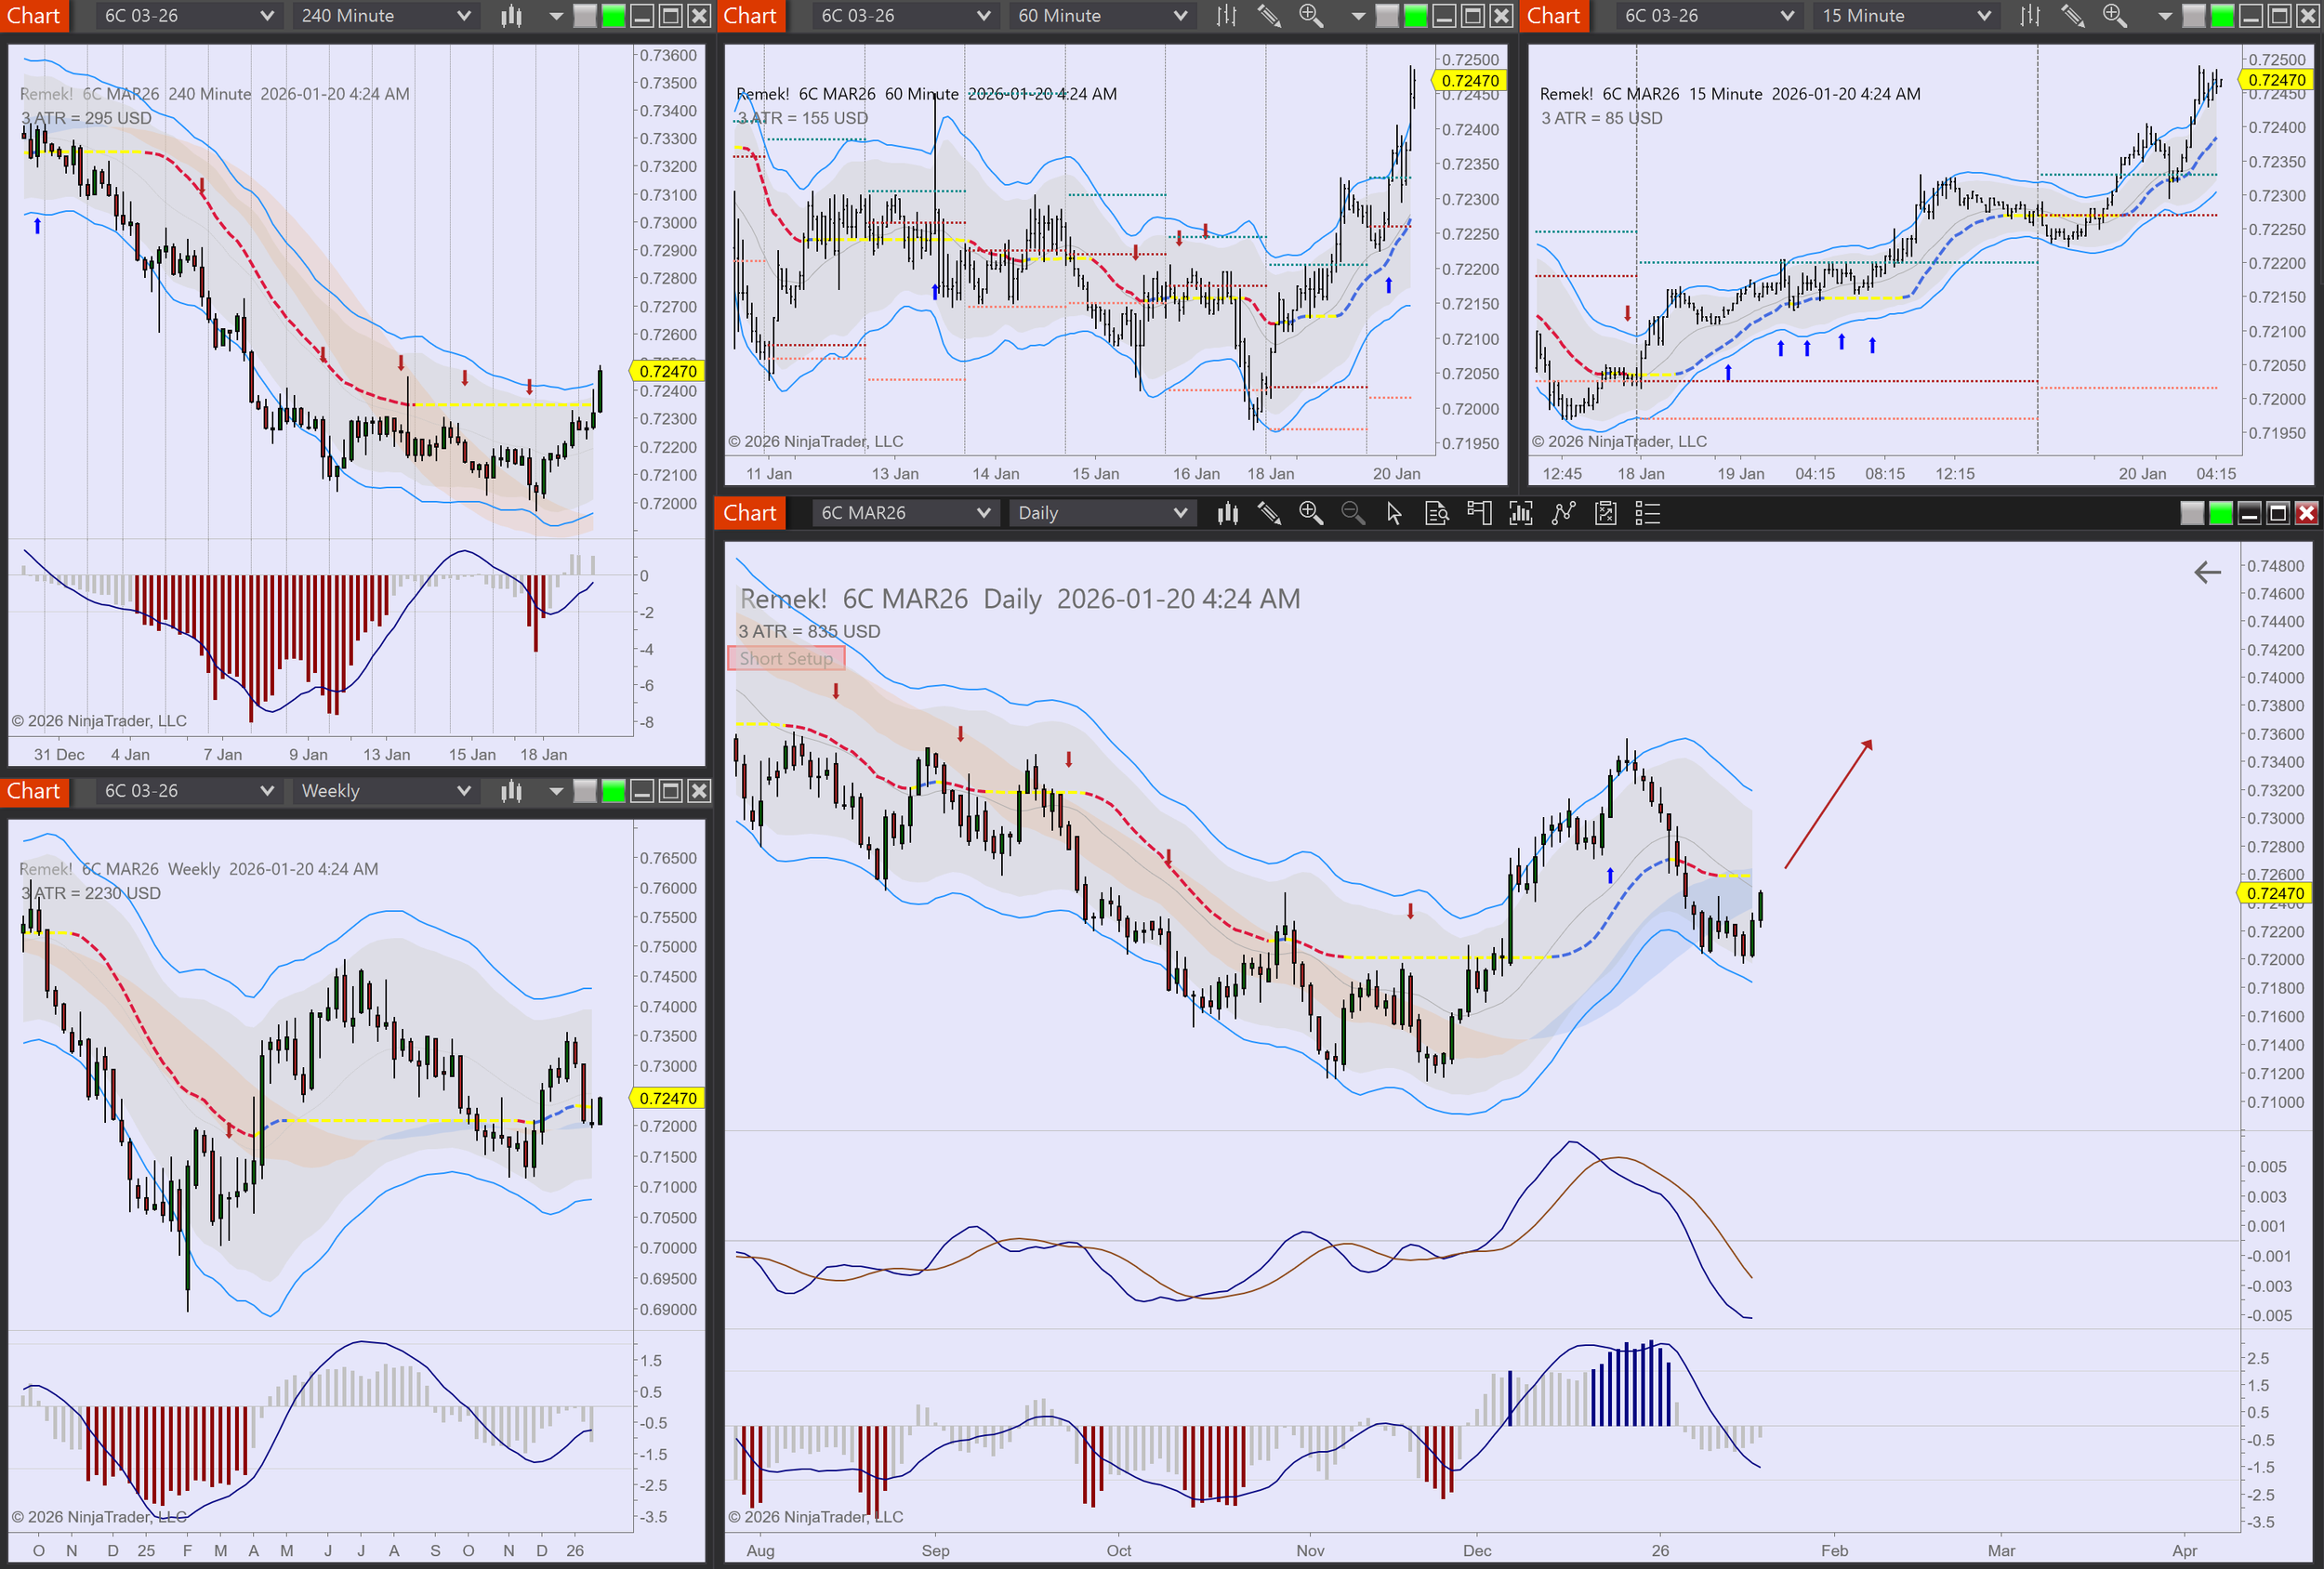Open the Chart Properties list icon
2324x1569 pixels.
point(1648,513)
